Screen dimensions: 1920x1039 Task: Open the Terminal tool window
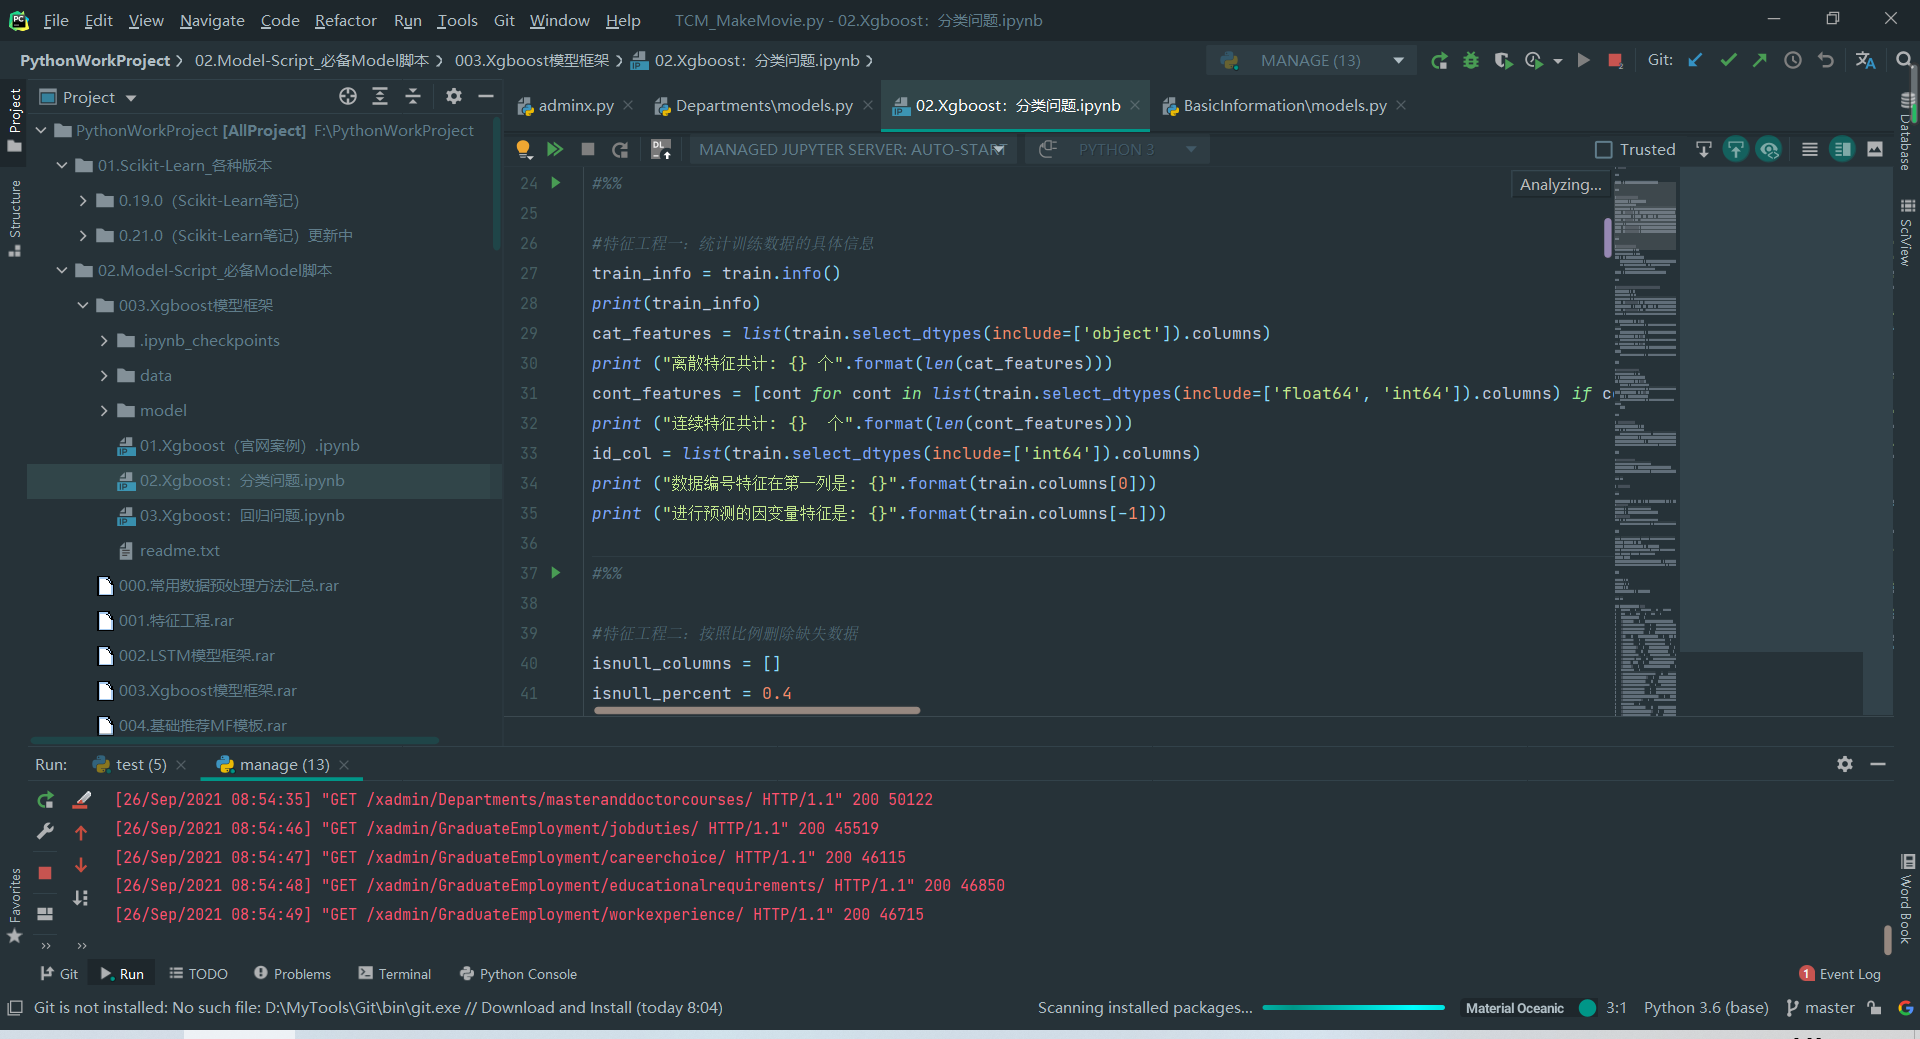(395, 974)
